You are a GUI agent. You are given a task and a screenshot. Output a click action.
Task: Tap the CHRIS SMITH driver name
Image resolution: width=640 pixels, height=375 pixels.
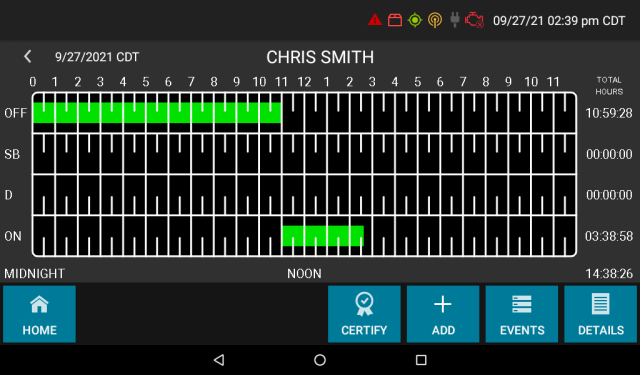click(x=320, y=57)
